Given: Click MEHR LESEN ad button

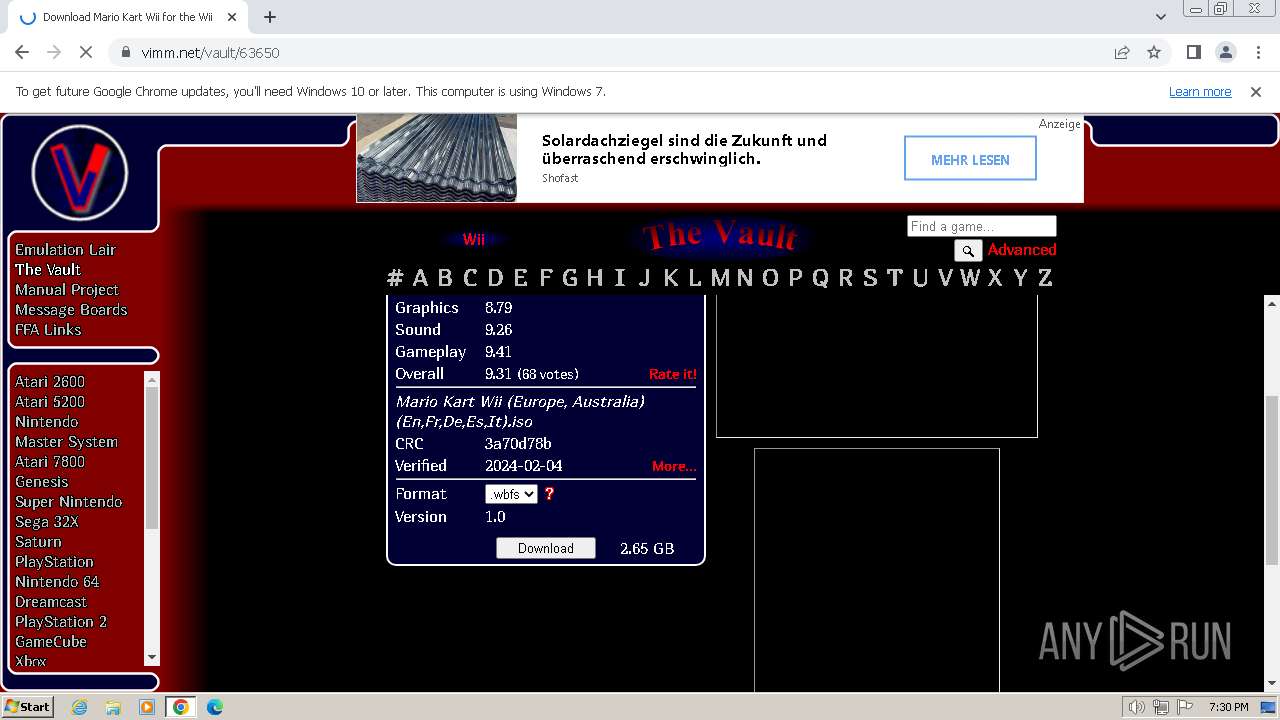Looking at the screenshot, I should (970, 159).
